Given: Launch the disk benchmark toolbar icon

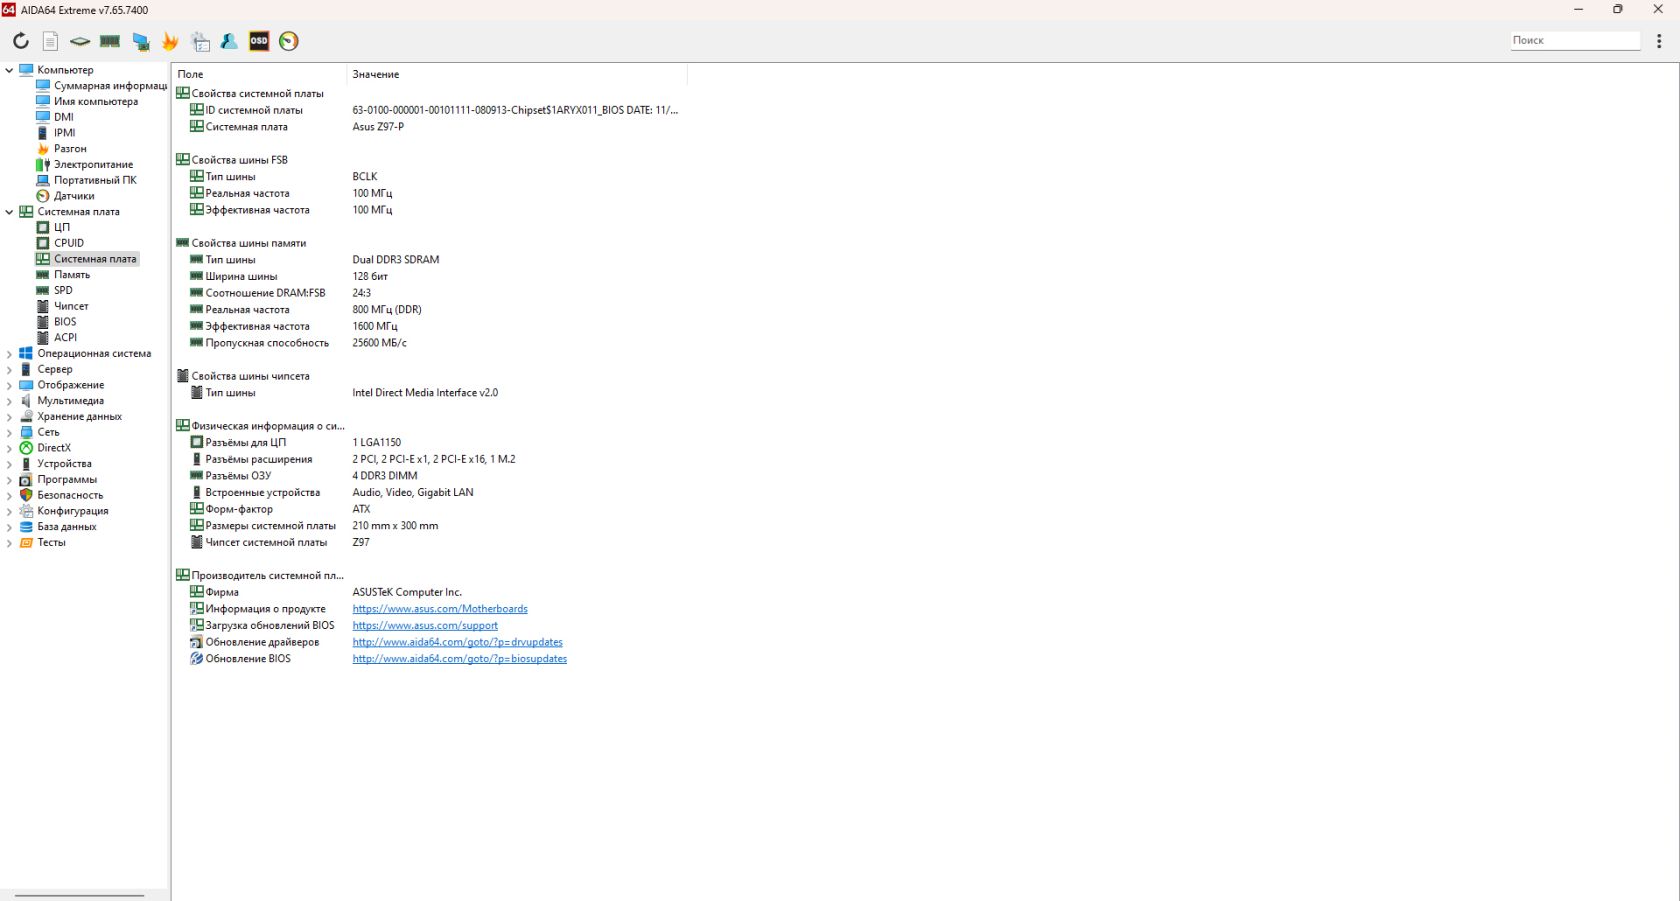Looking at the screenshot, I should pyautogui.click(x=80, y=41).
